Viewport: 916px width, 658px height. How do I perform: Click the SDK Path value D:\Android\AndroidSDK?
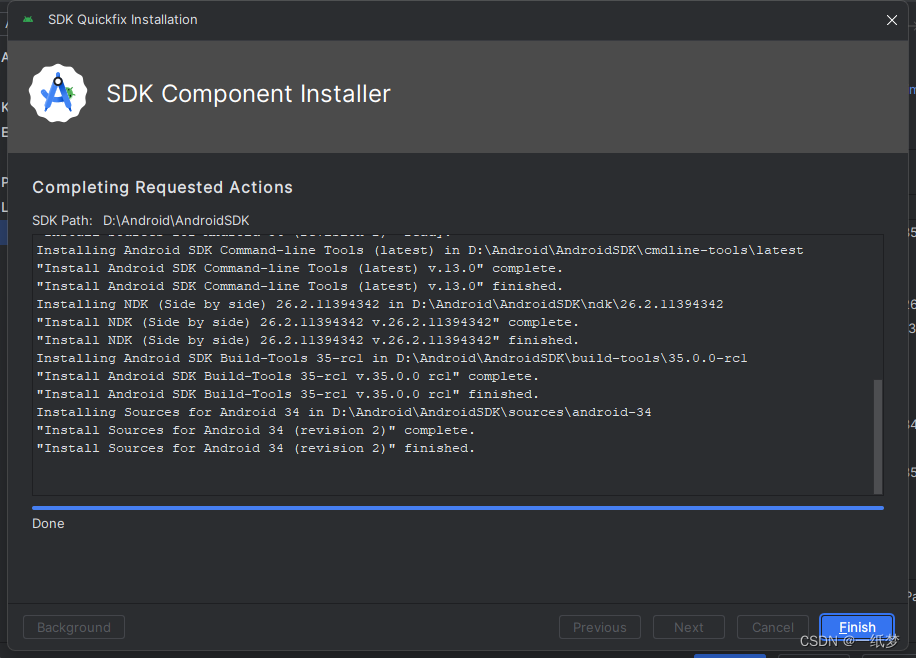[x=176, y=220]
